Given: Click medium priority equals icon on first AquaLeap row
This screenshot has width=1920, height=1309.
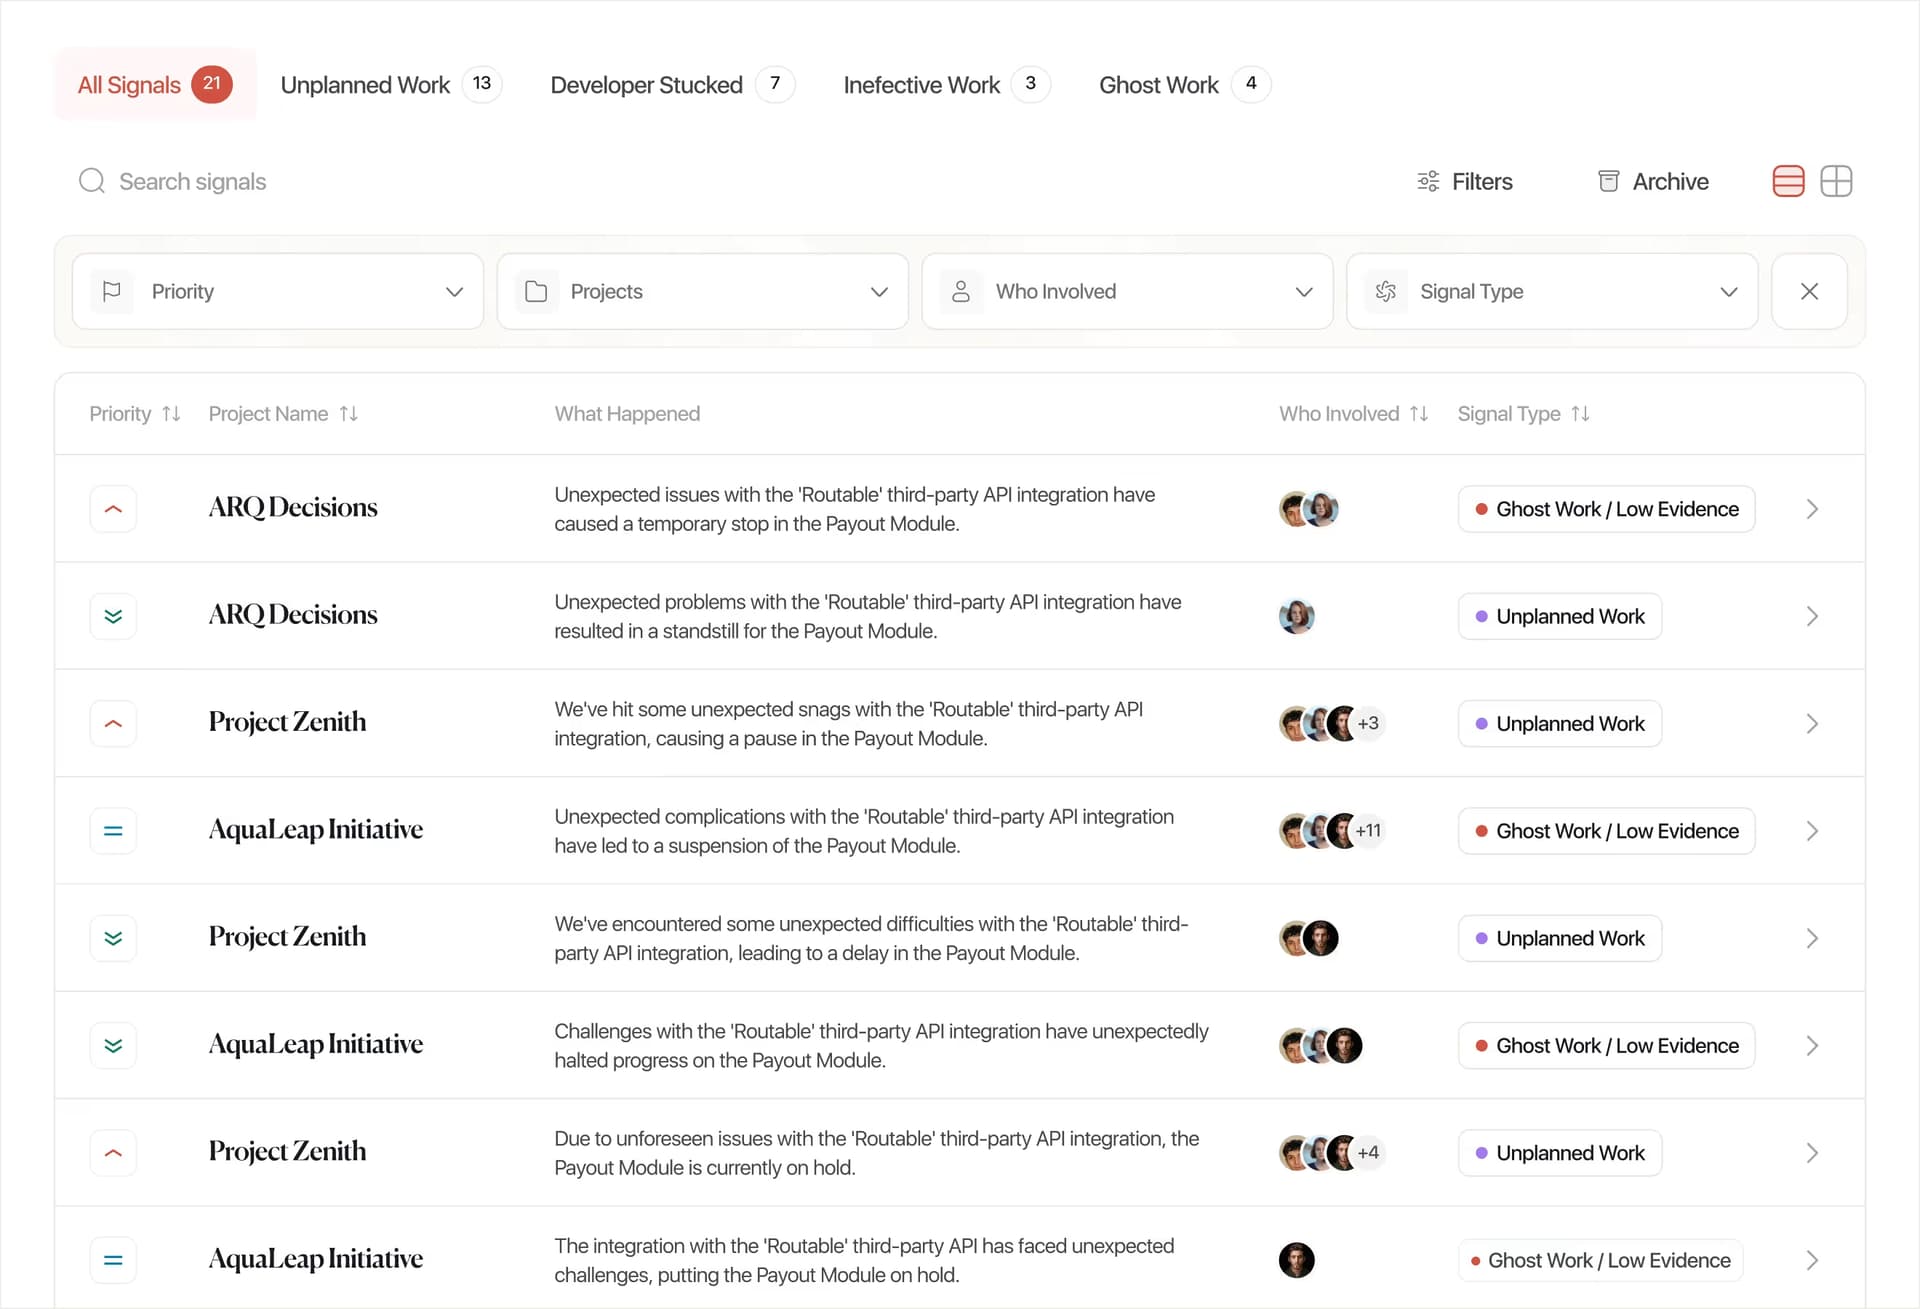Looking at the screenshot, I should pos(113,831).
